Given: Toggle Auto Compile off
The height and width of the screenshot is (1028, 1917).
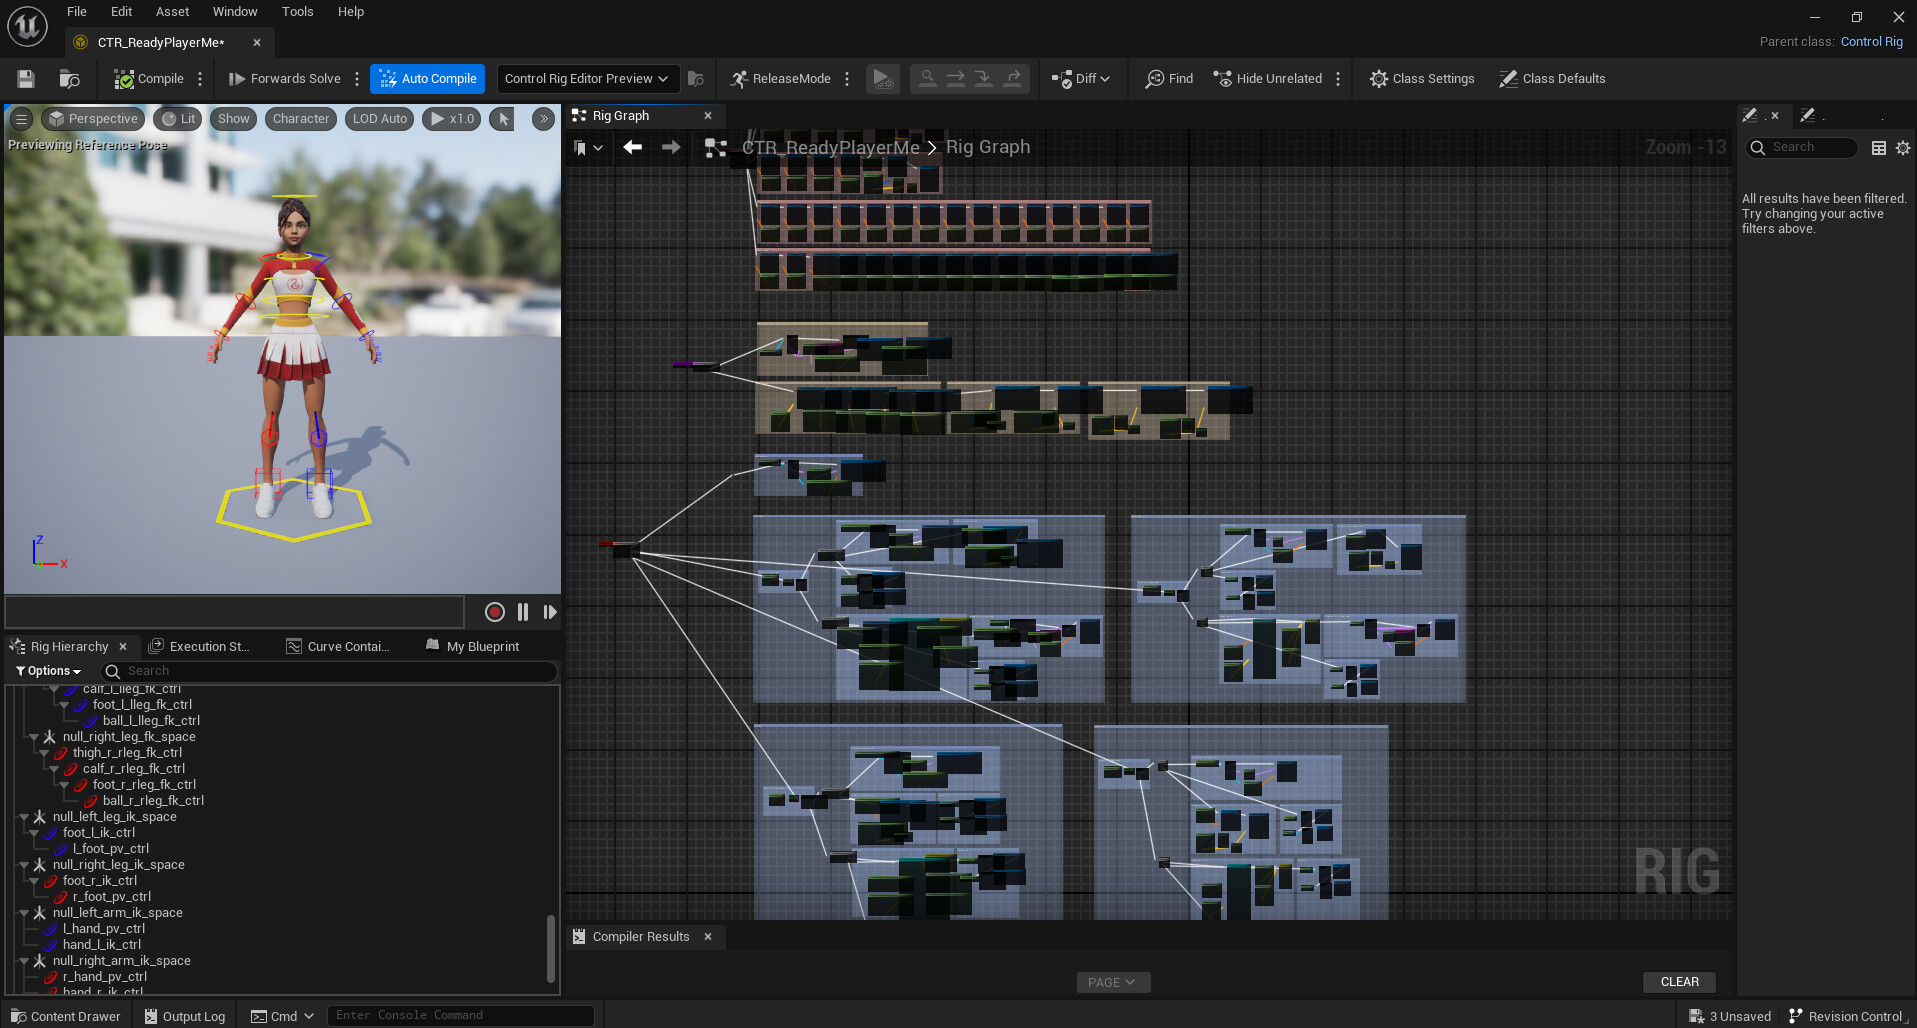Looking at the screenshot, I should 427,78.
